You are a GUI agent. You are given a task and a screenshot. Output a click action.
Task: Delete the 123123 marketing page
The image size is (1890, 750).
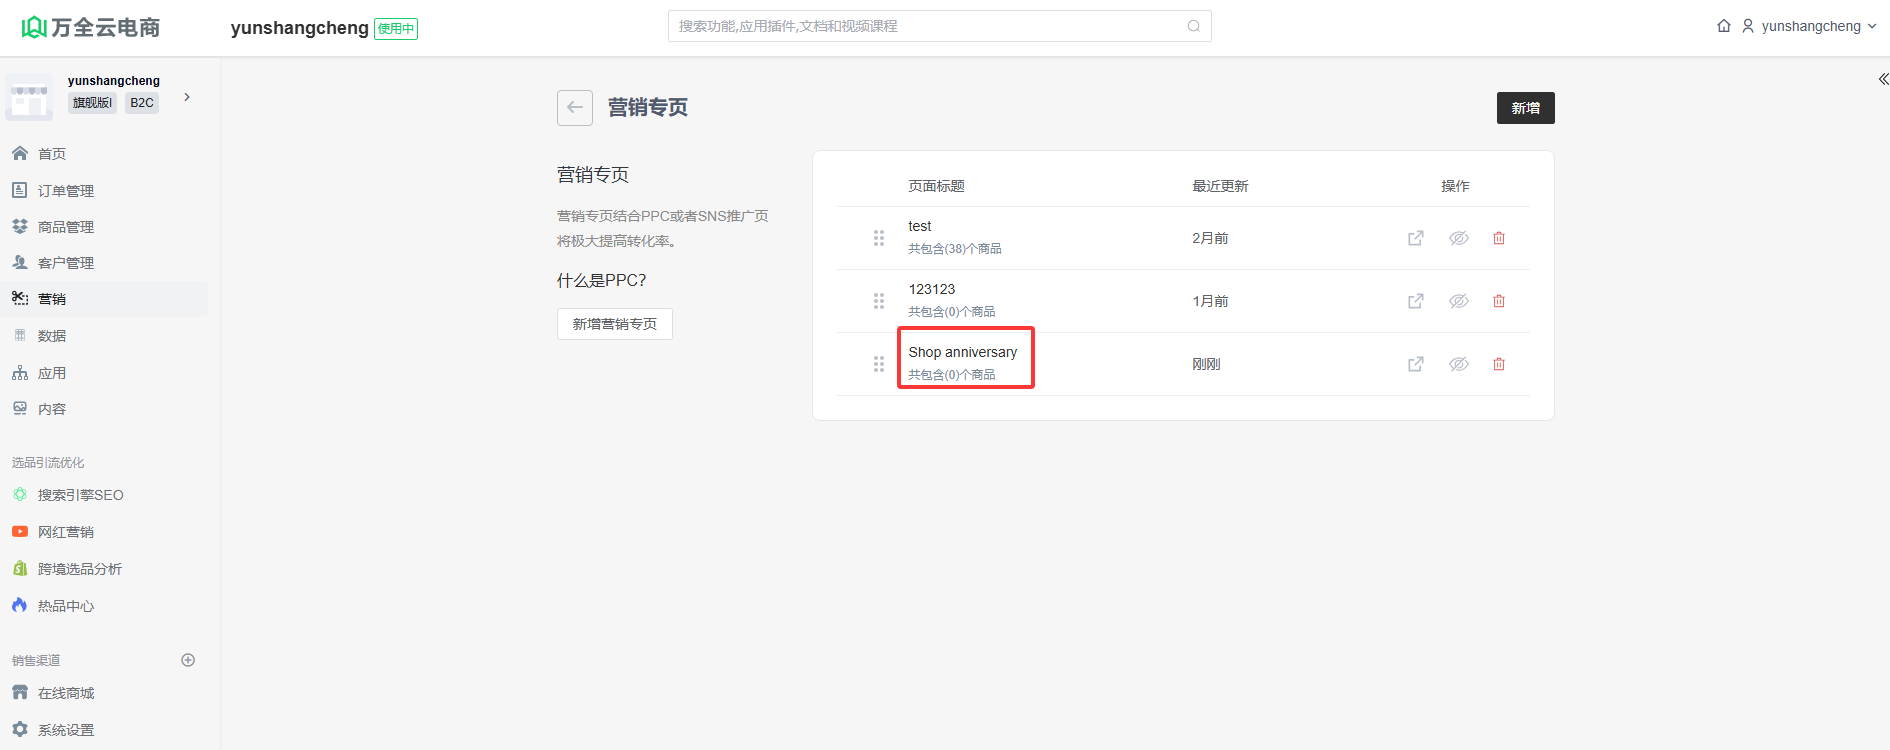point(1498,301)
